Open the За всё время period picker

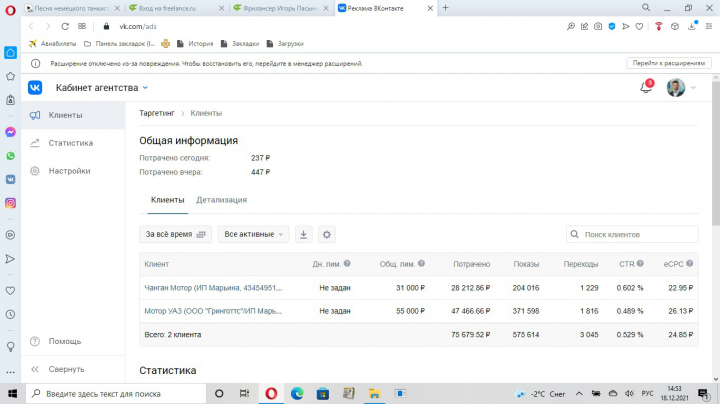(x=175, y=234)
